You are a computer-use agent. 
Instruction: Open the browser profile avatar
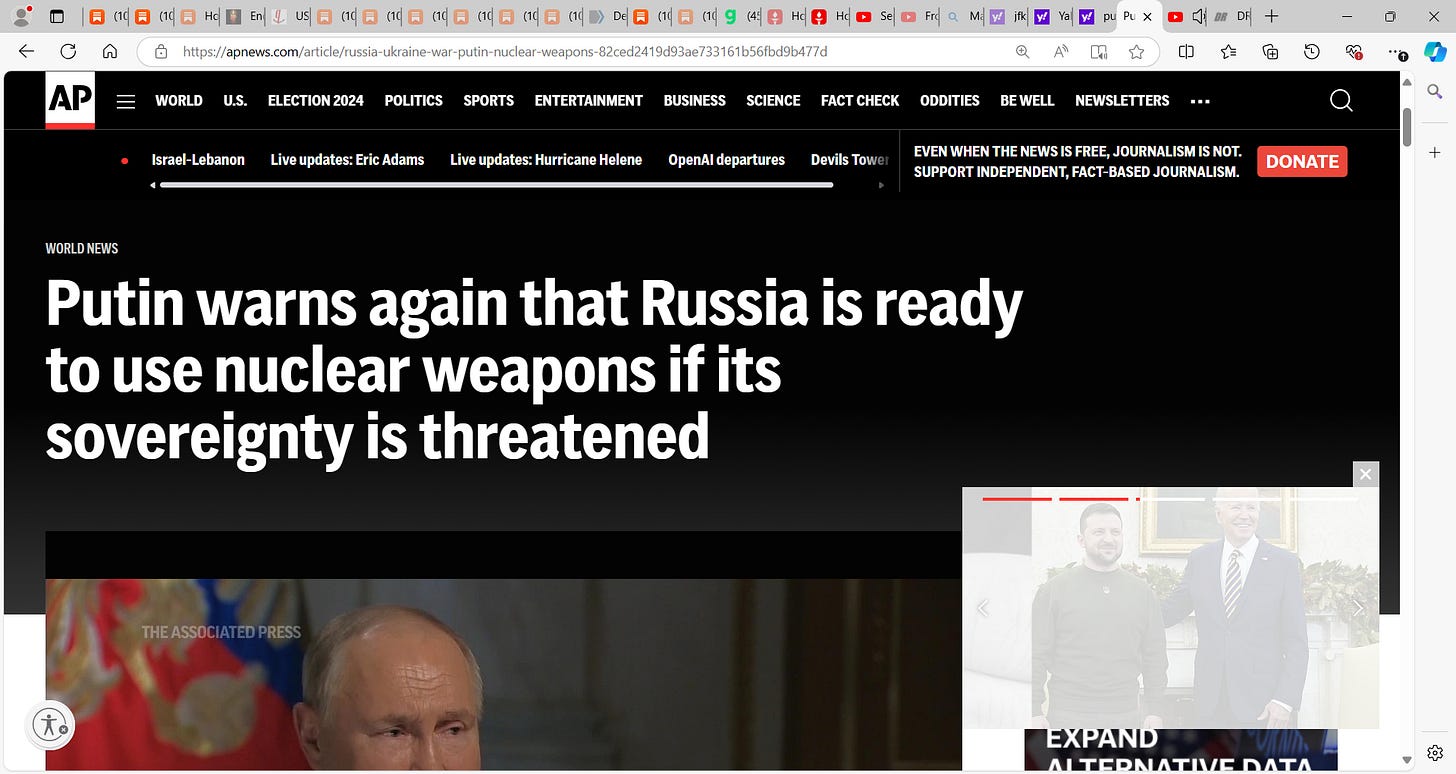pos(23,16)
